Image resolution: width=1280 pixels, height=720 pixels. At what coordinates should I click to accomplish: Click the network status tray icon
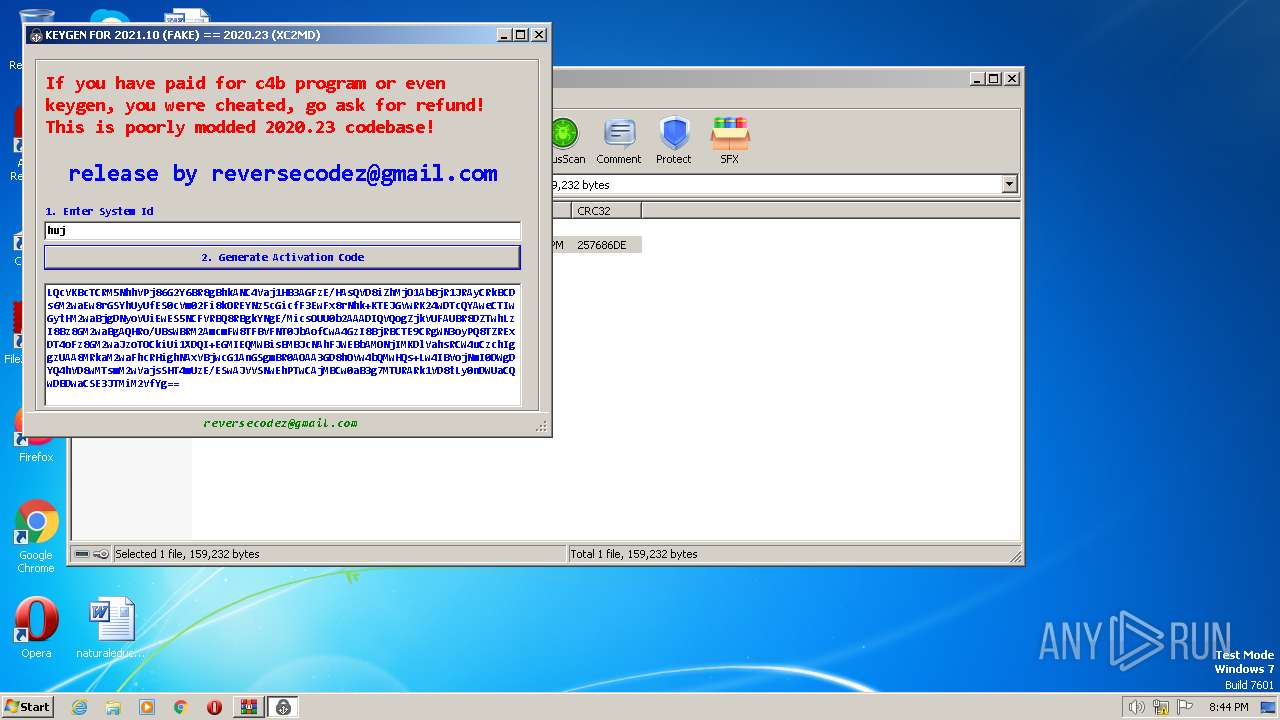tap(1161, 707)
